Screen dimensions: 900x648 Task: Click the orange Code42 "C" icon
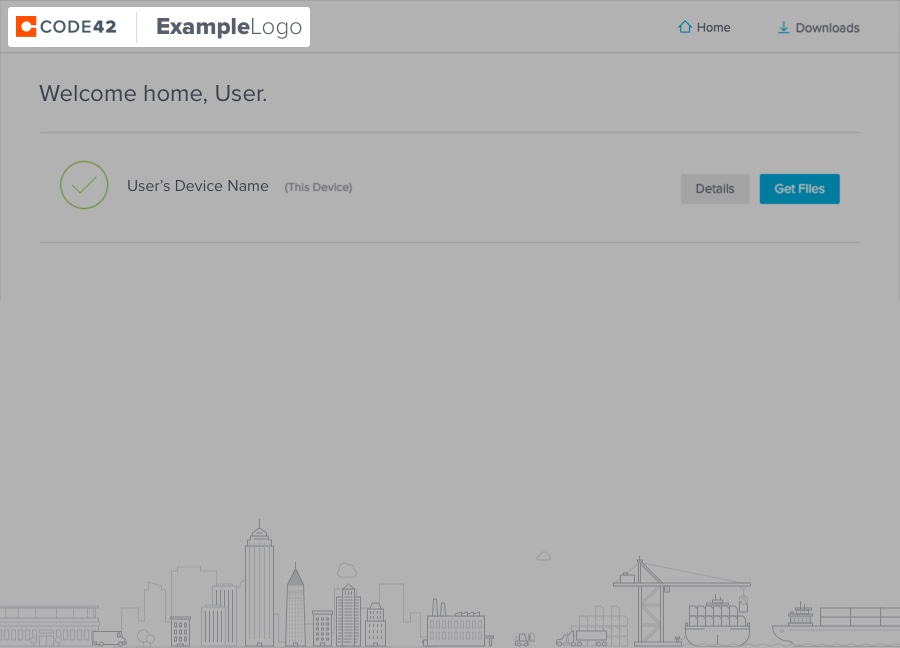coord(25,27)
